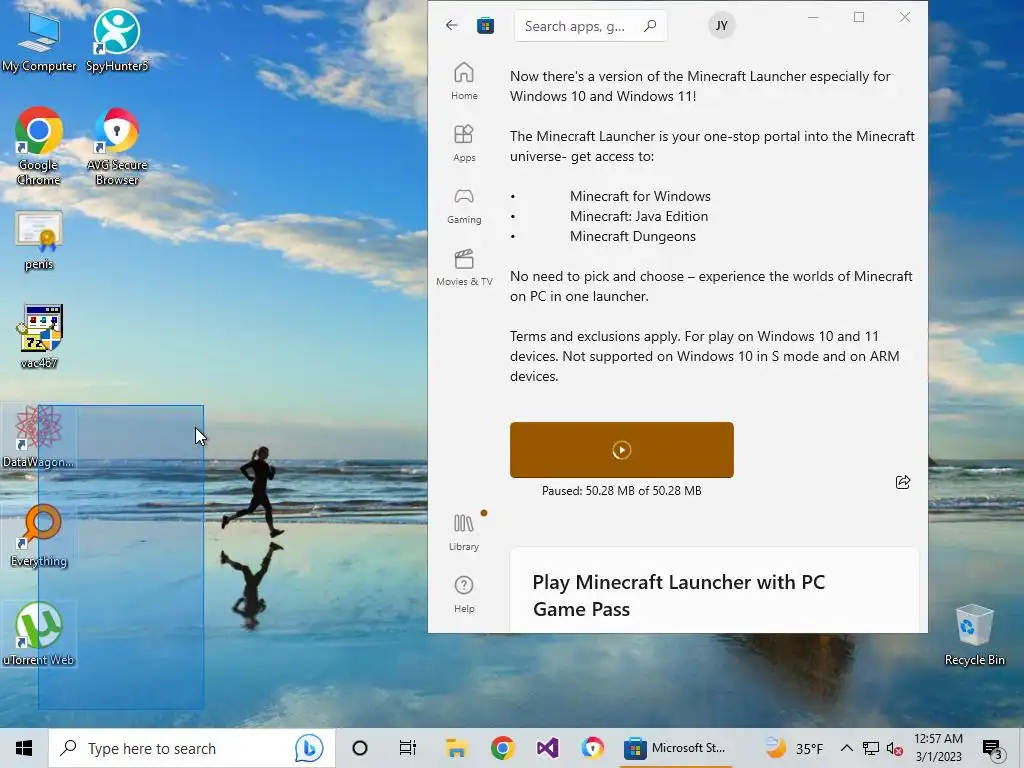Open the notification center icon
This screenshot has height=768, width=1024.
992,748
